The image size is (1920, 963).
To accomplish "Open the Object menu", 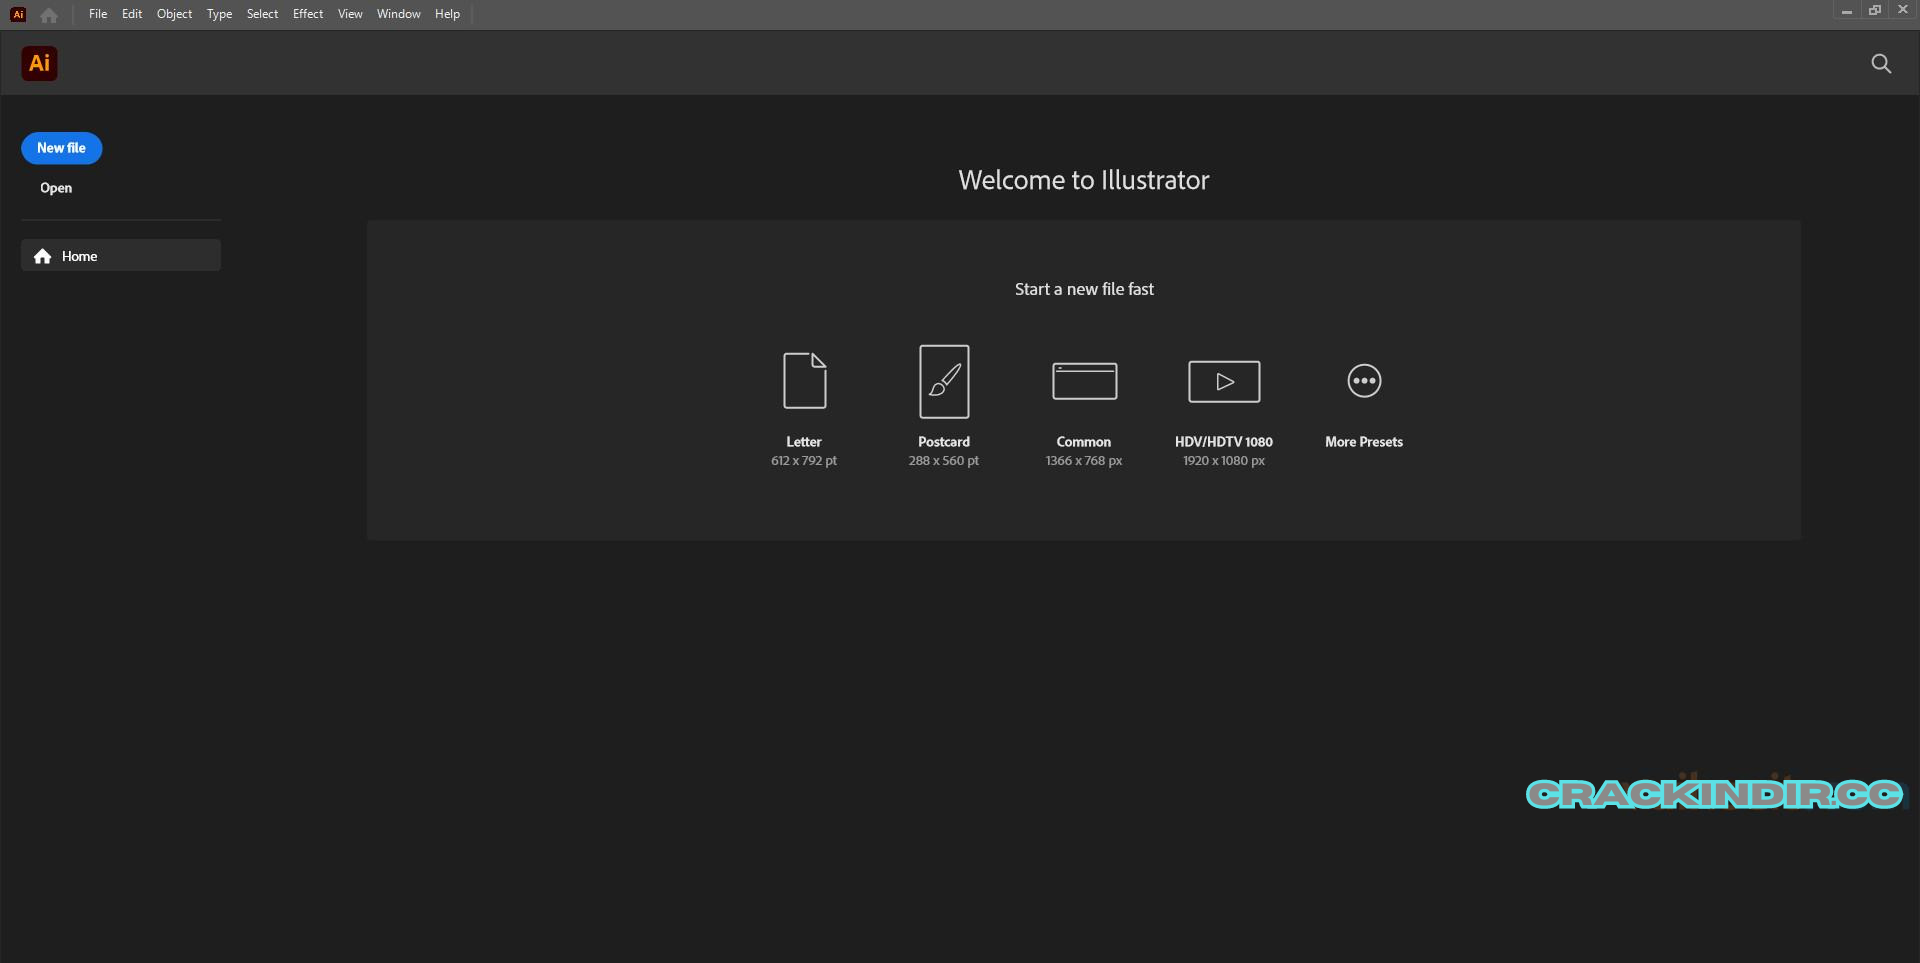I will click(x=174, y=14).
